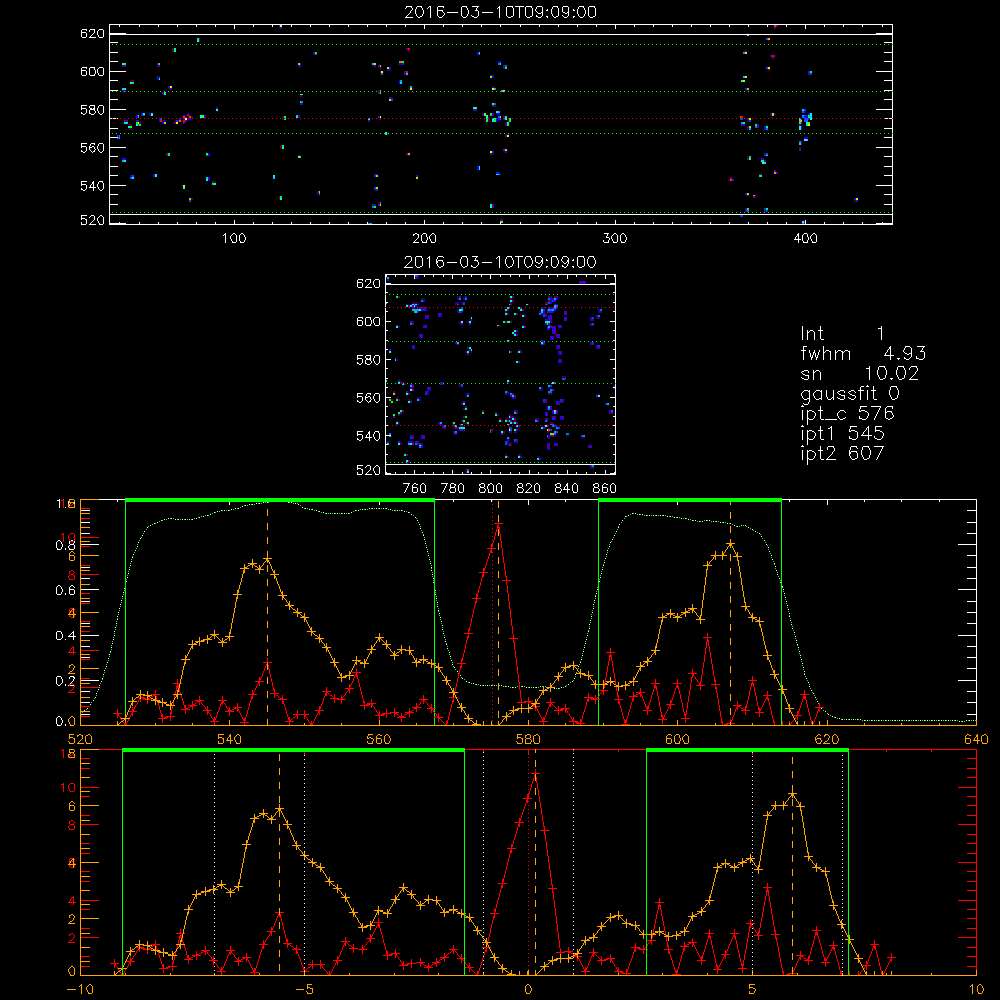Click the orange 560 x-axis label of the profile plot
The image size is (1000, 1000).
(x=379, y=740)
